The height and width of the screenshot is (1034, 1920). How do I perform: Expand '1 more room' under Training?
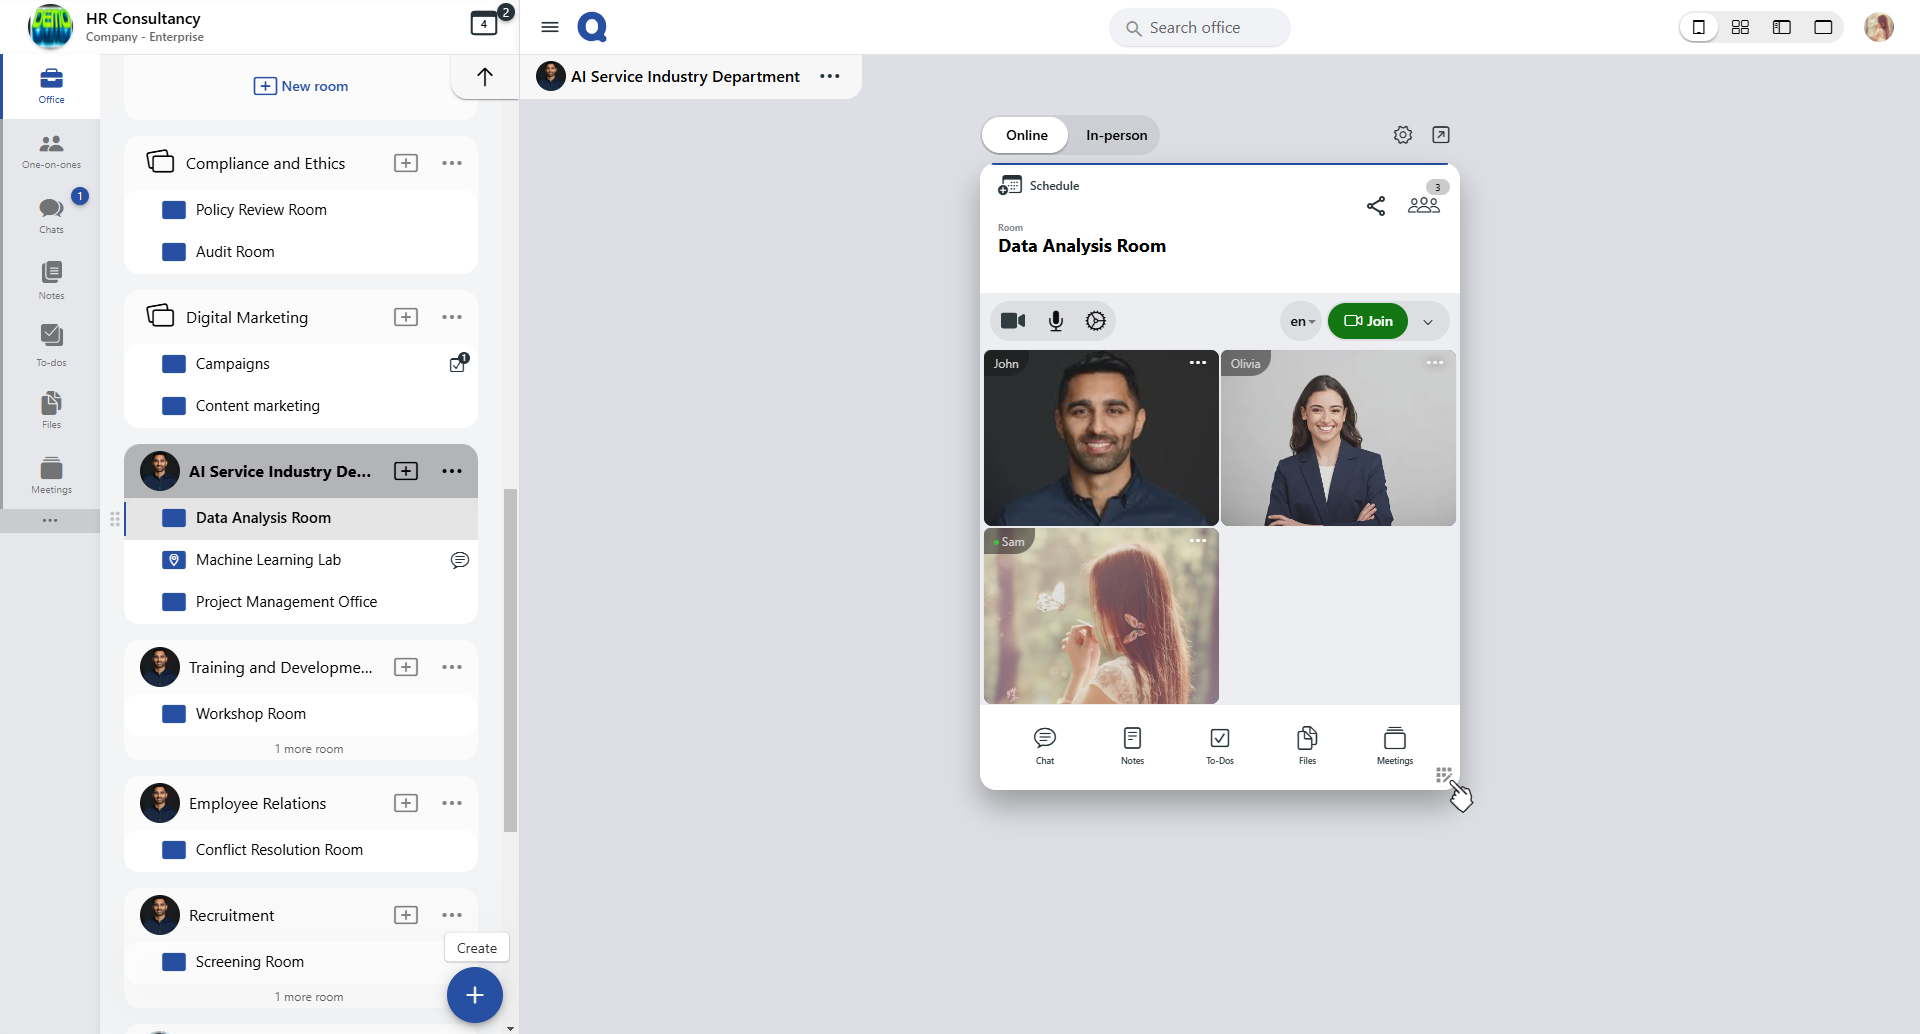[309, 749]
